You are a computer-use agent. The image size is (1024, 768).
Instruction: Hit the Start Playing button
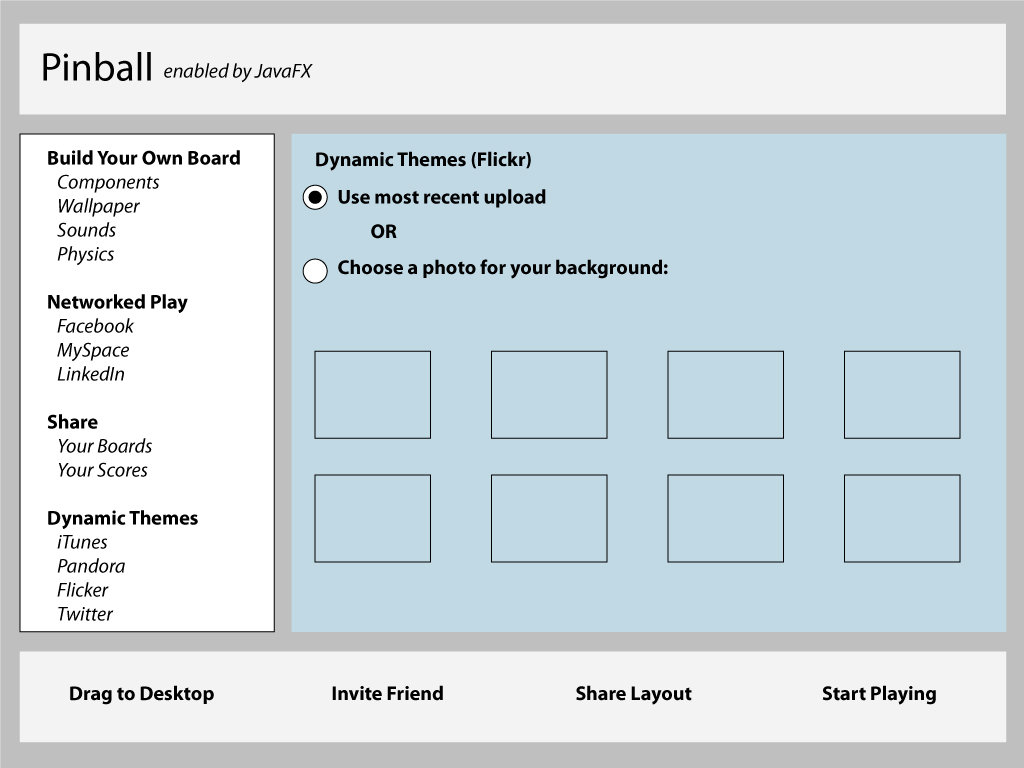(x=879, y=694)
